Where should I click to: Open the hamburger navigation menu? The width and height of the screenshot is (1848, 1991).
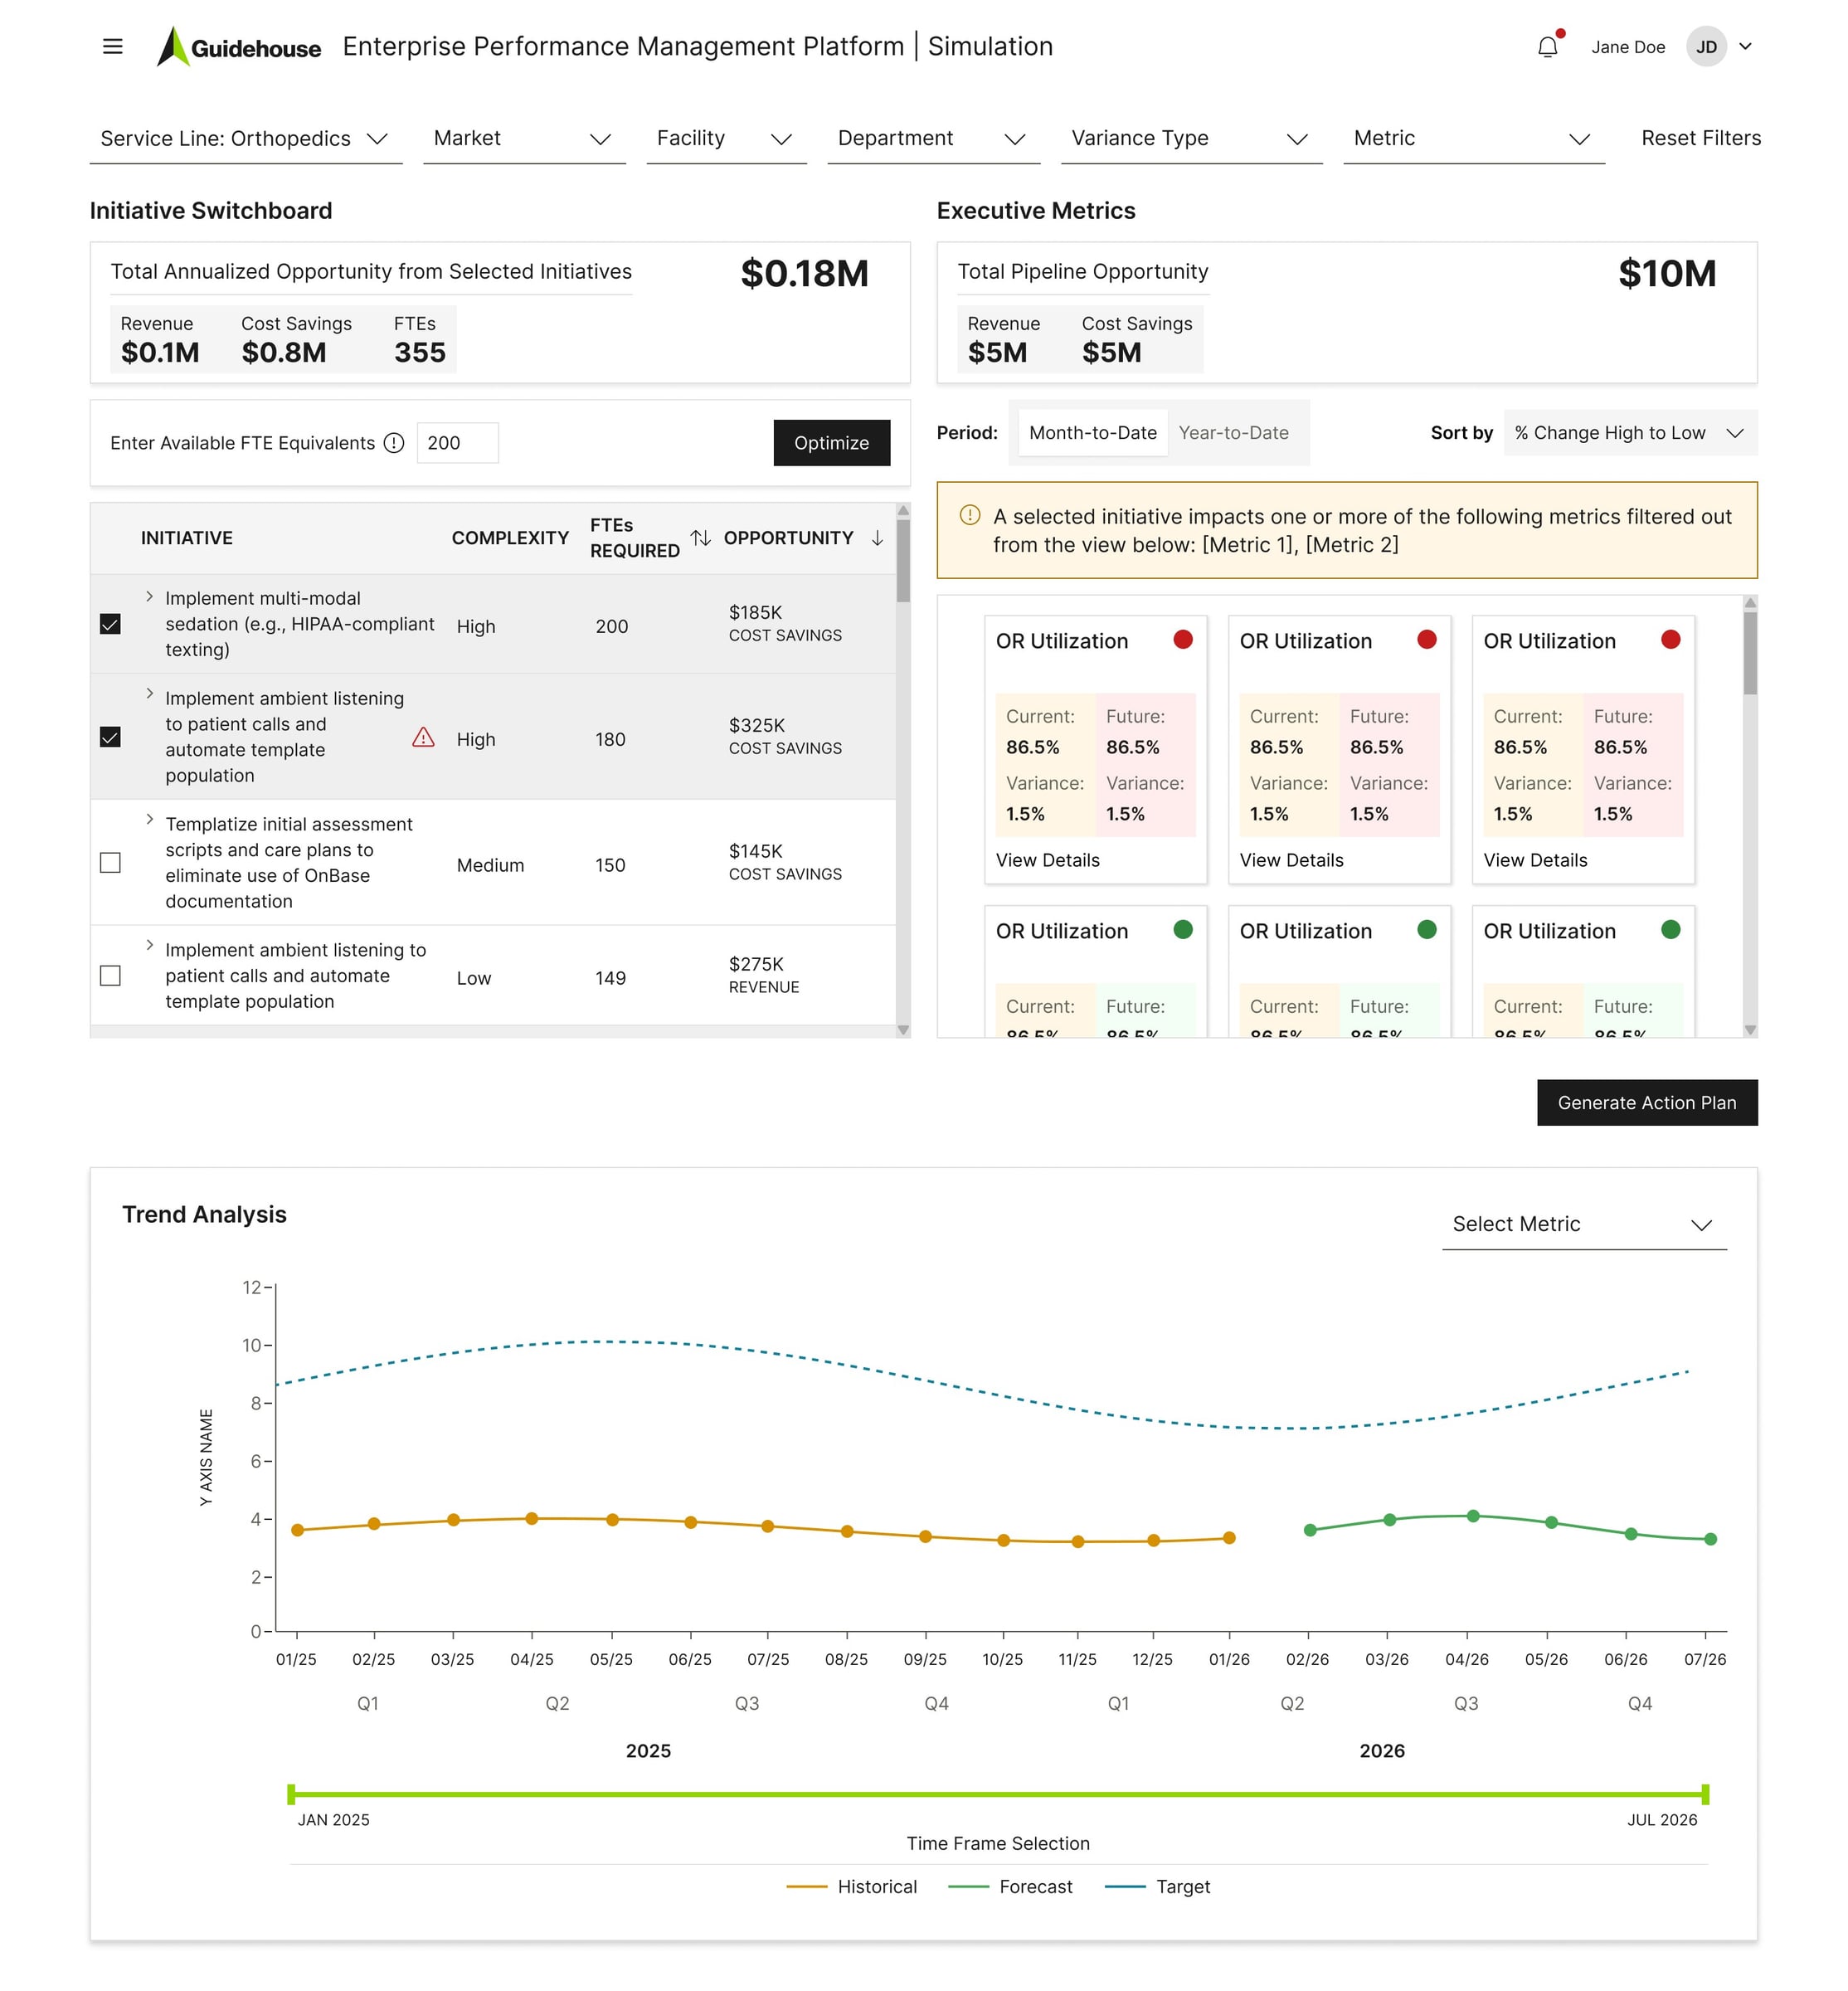(112, 46)
